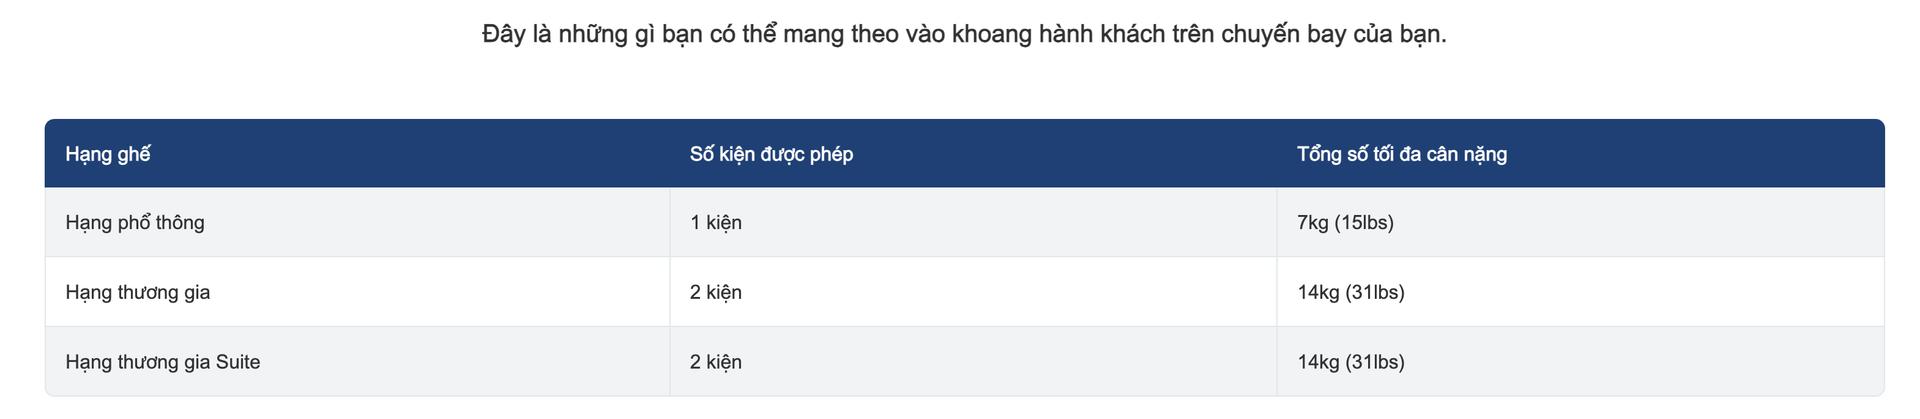Click '2 kiện' in the Suite row
This screenshot has width=1920, height=419.
tap(716, 362)
